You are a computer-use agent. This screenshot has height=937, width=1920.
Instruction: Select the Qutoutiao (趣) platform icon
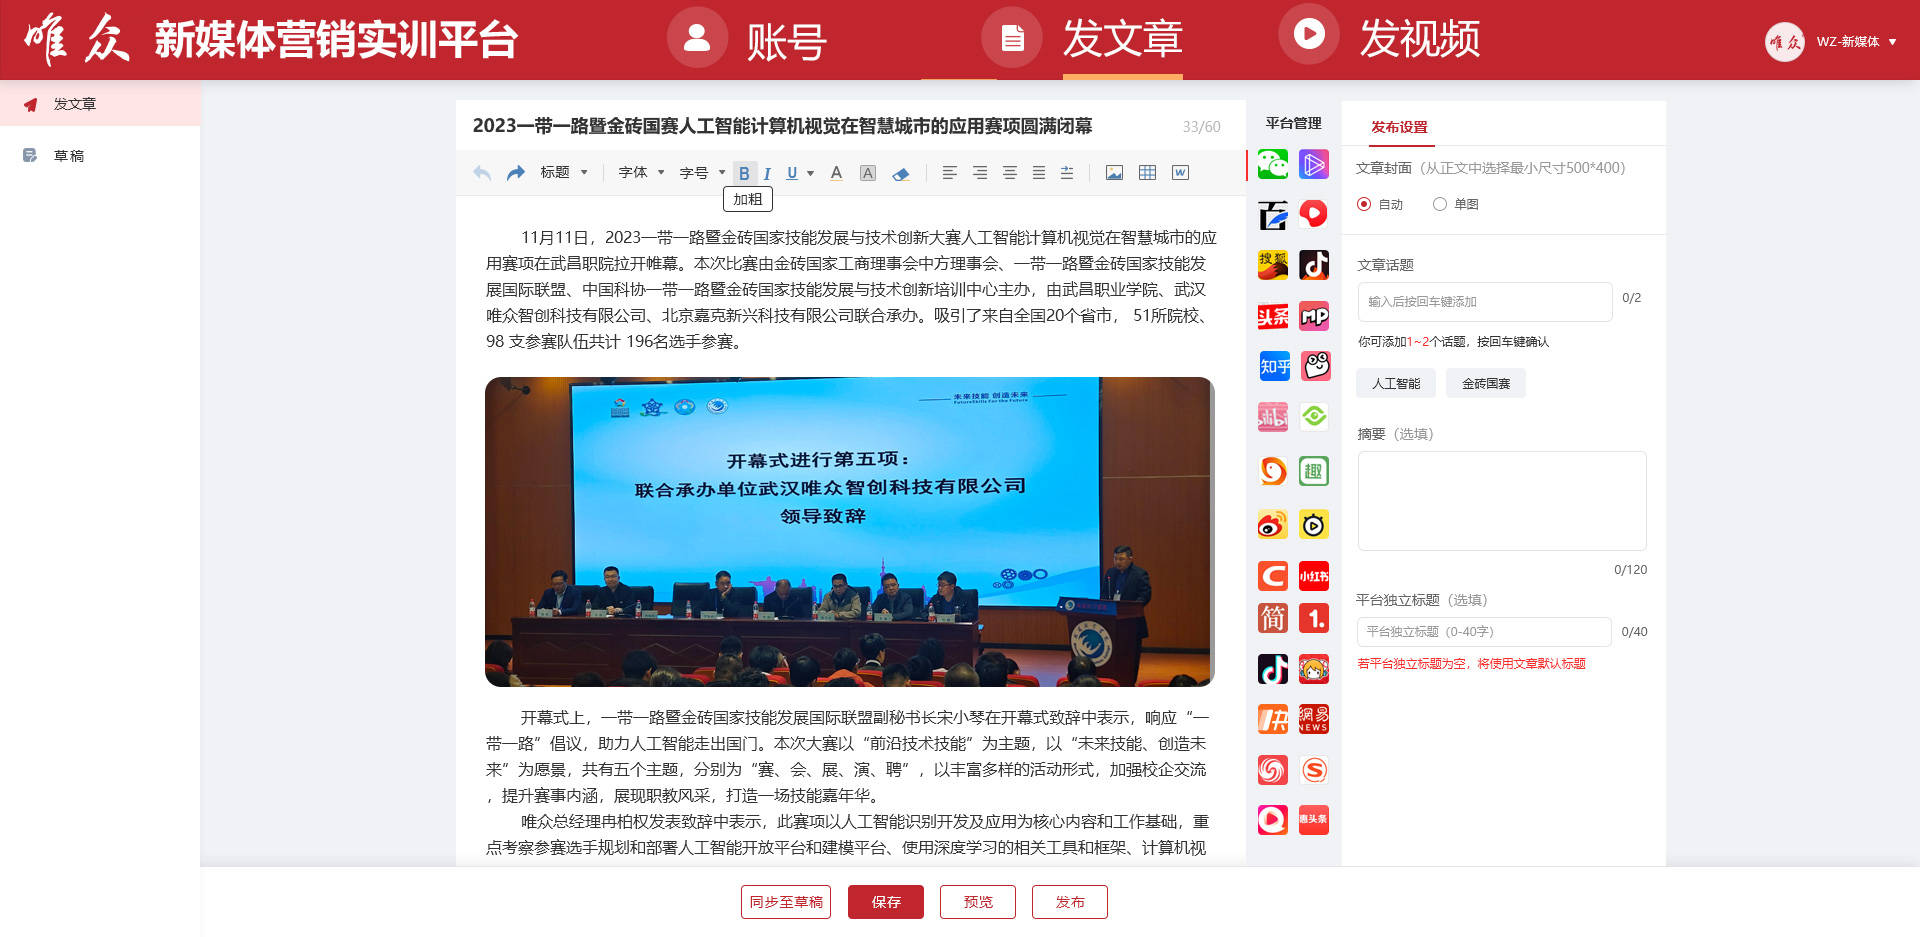[1314, 471]
